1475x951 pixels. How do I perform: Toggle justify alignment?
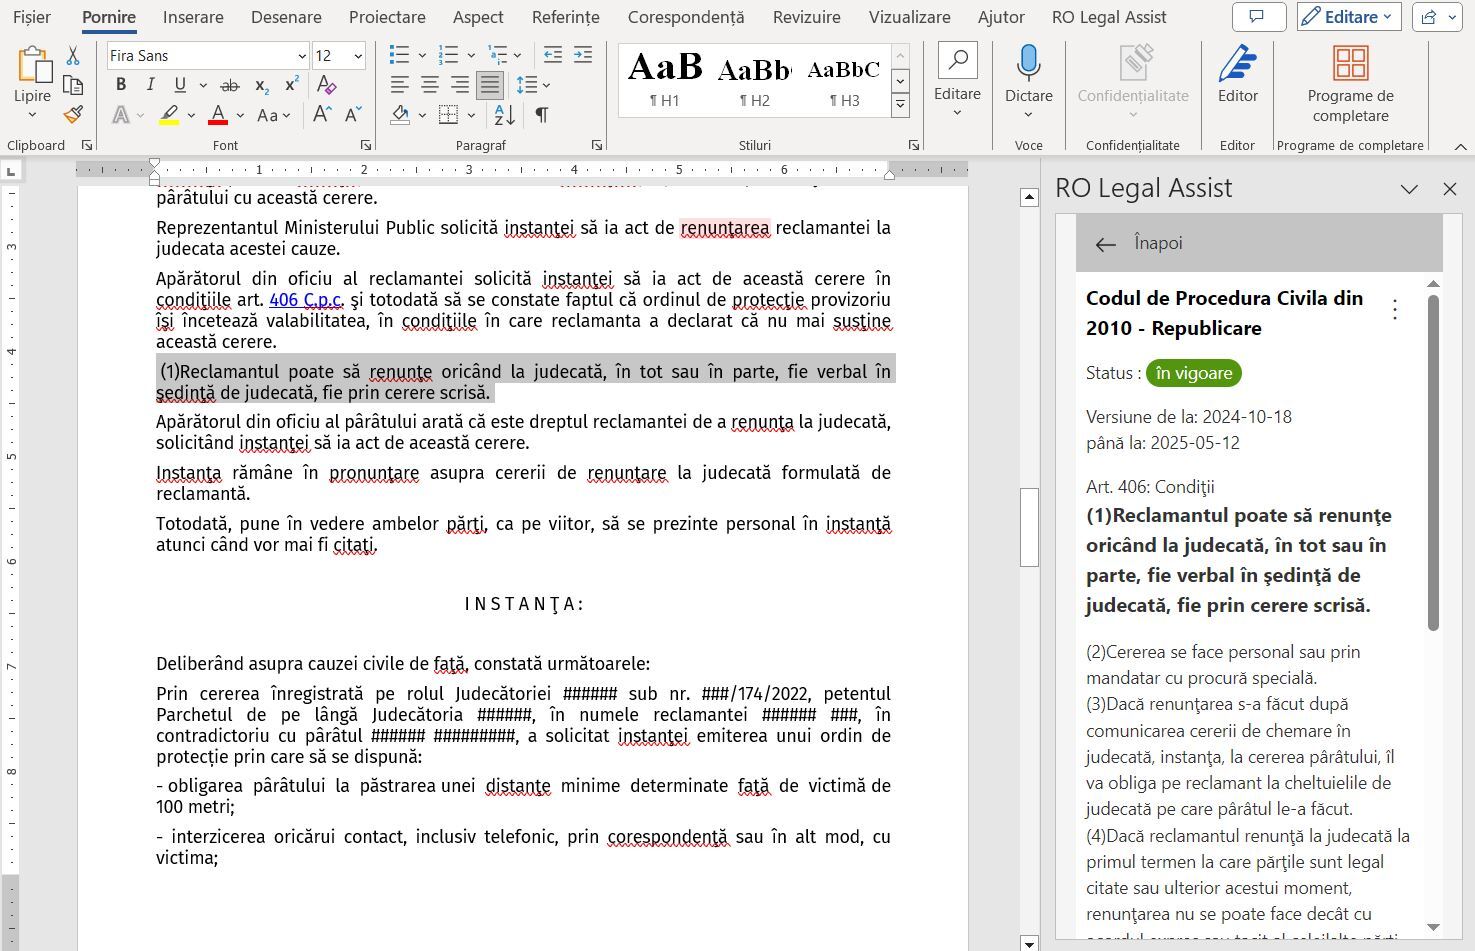[x=490, y=86]
